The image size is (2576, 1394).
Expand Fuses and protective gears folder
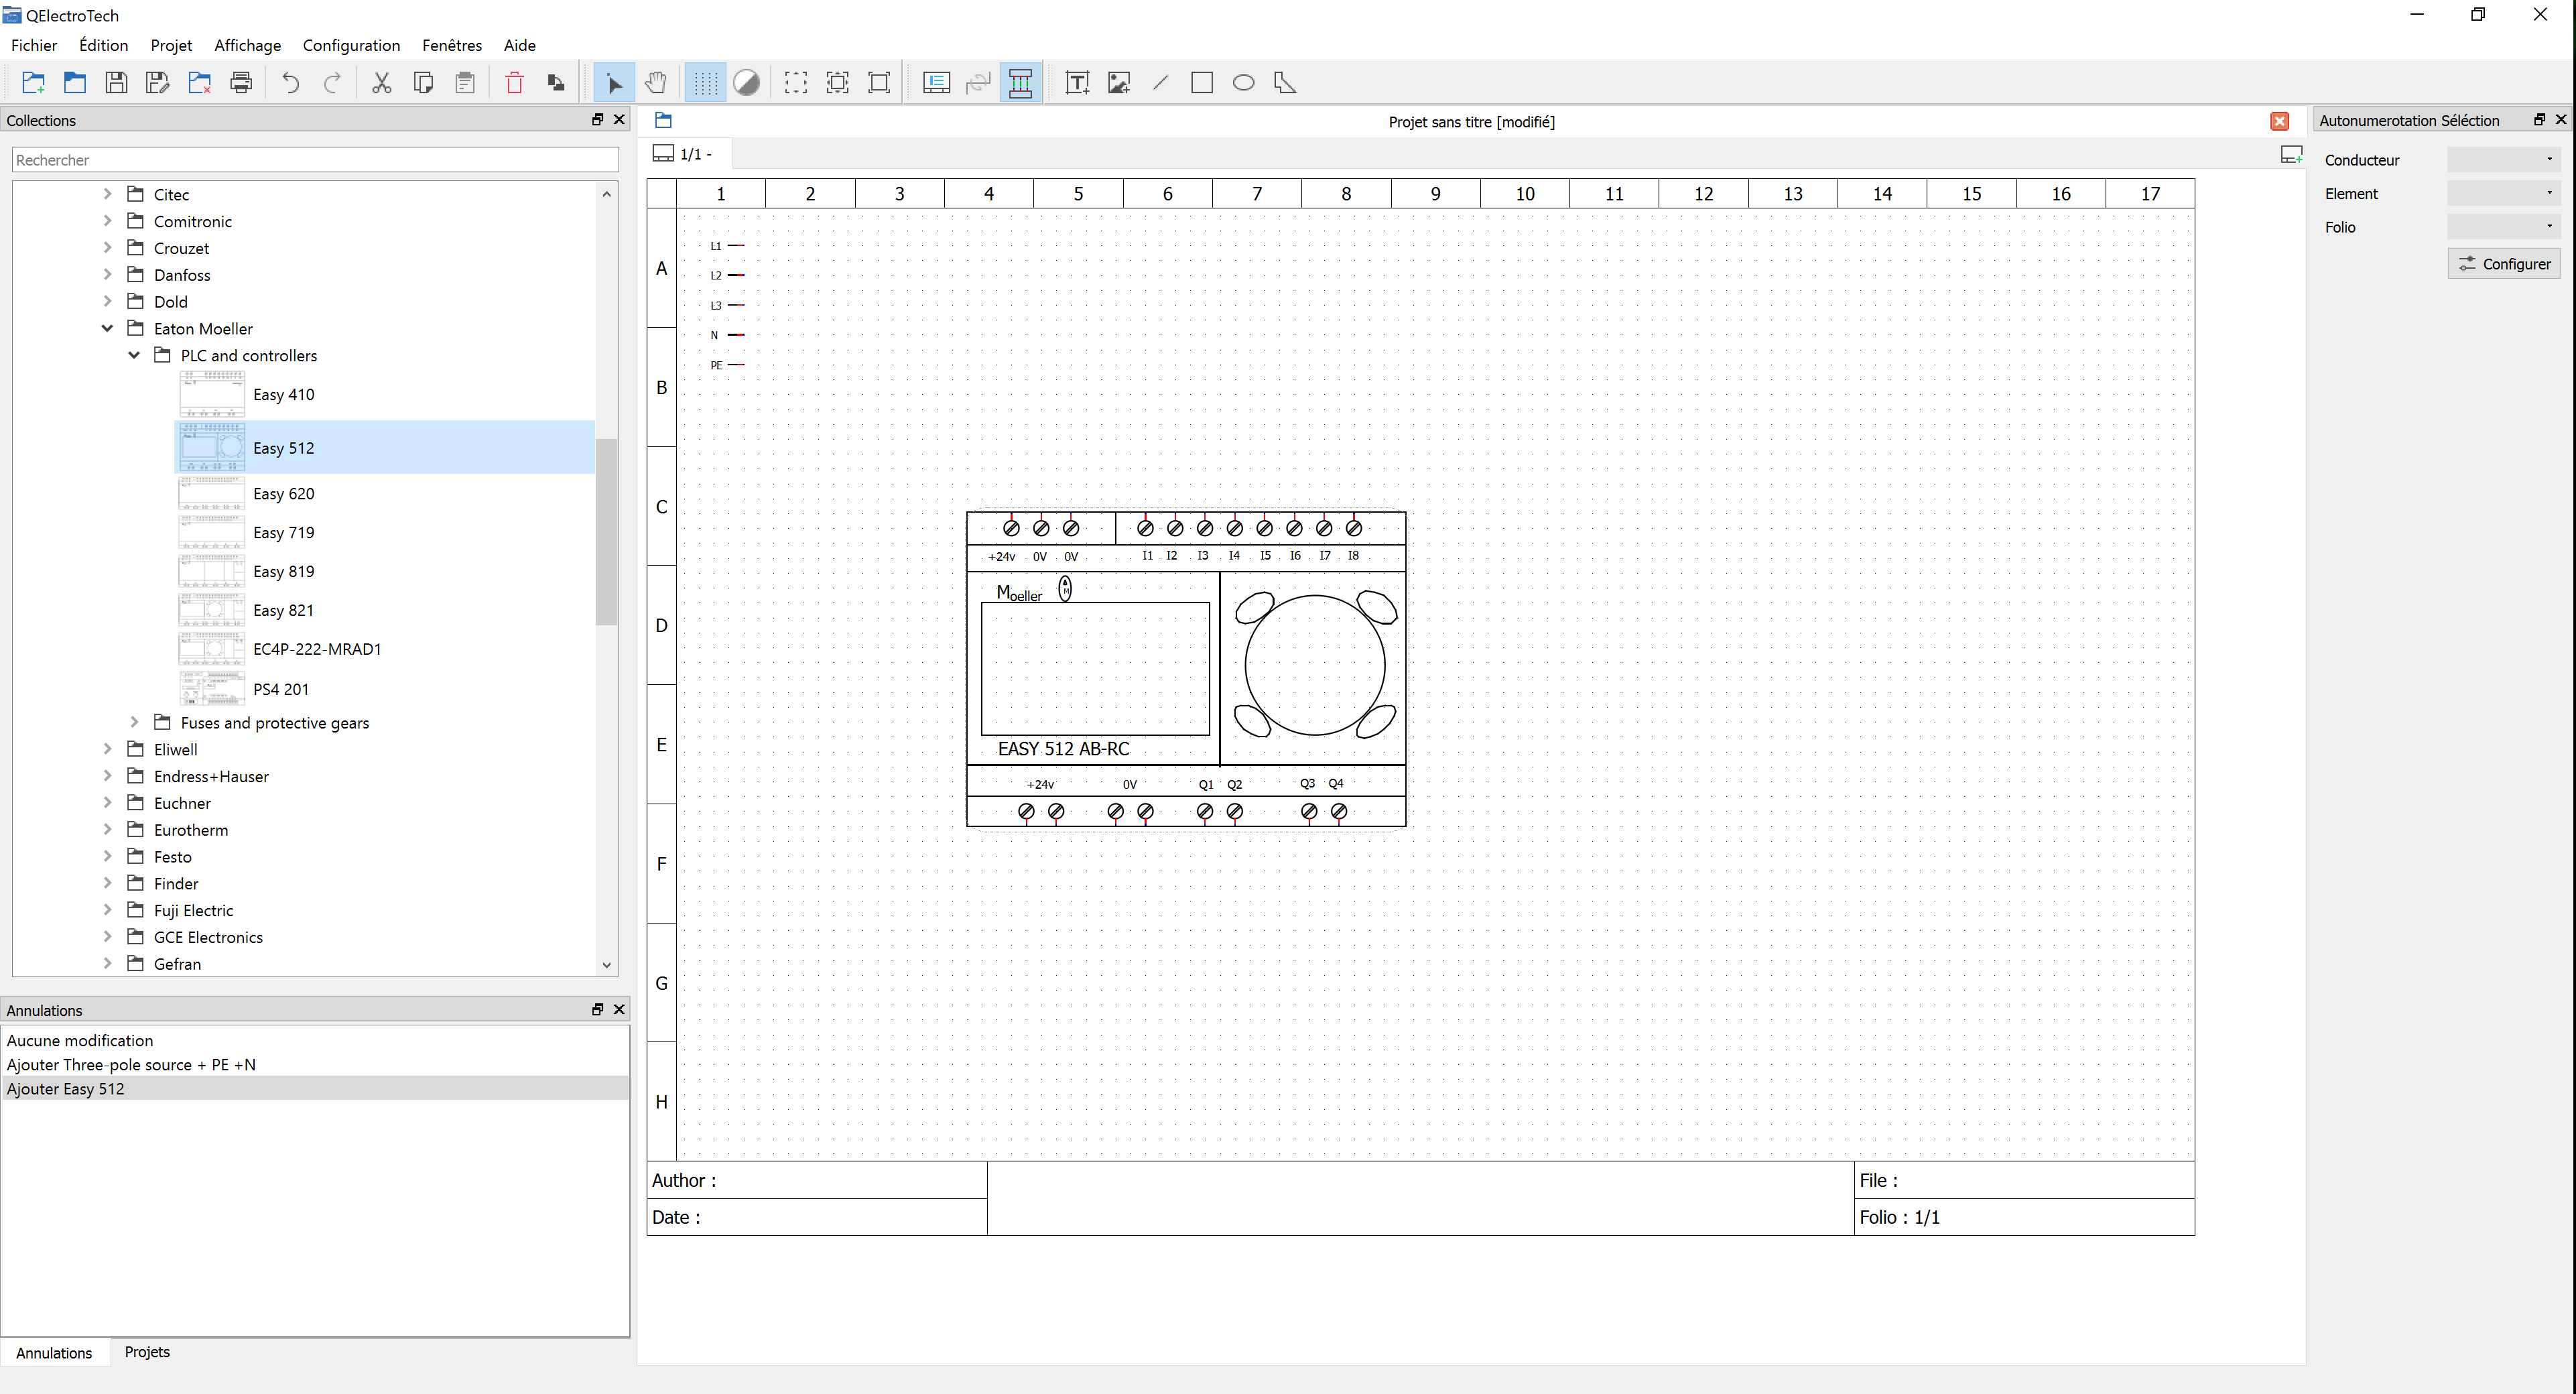pos(134,722)
